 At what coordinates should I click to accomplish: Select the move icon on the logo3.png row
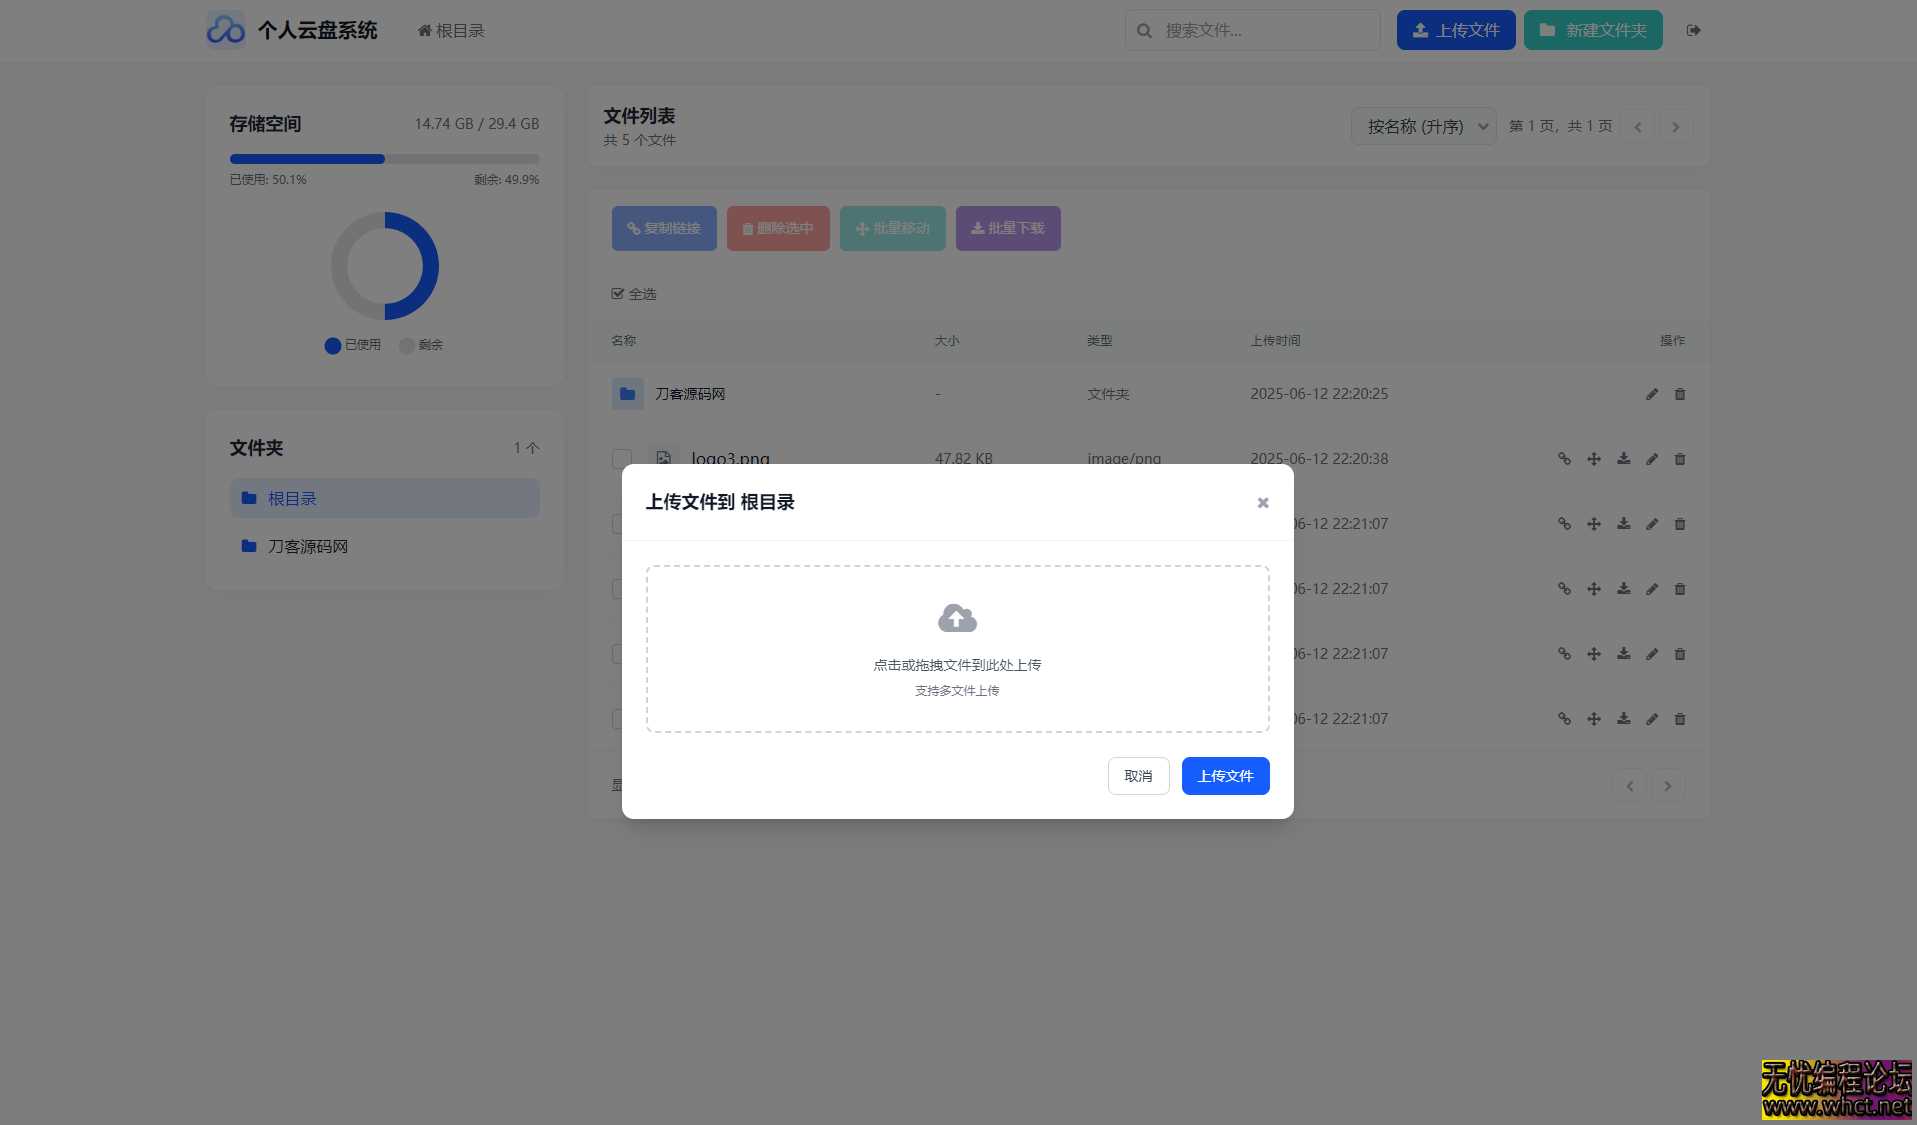coord(1593,459)
